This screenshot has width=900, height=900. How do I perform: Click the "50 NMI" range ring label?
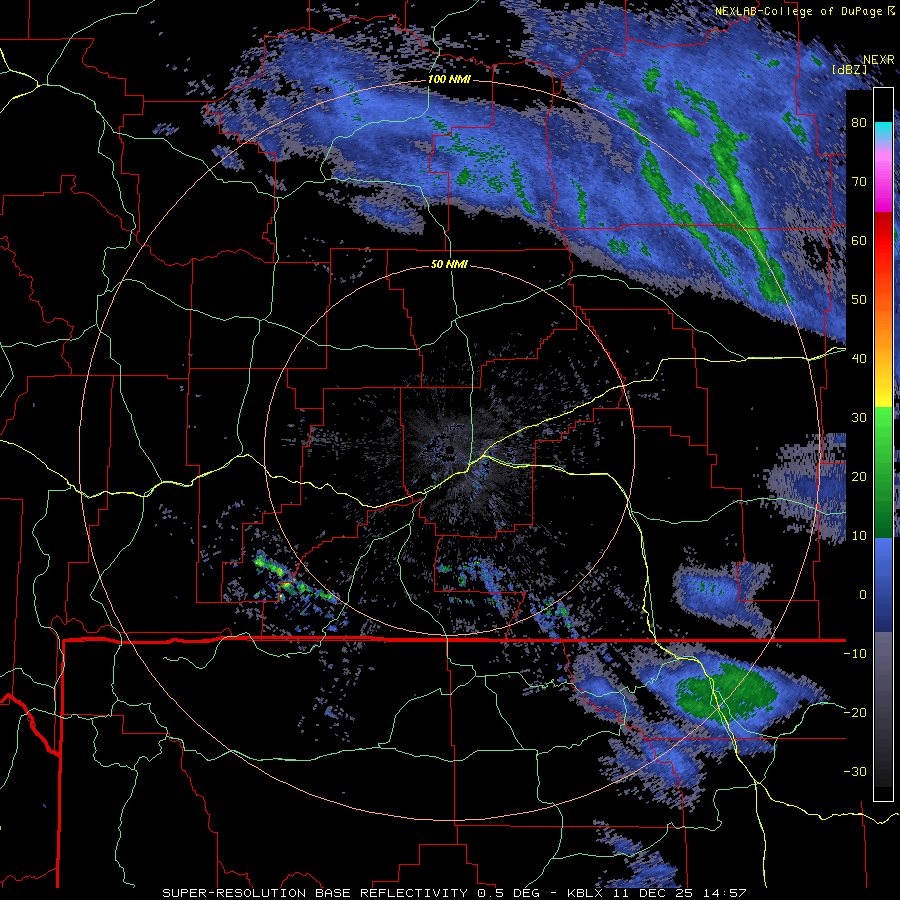click(x=449, y=265)
